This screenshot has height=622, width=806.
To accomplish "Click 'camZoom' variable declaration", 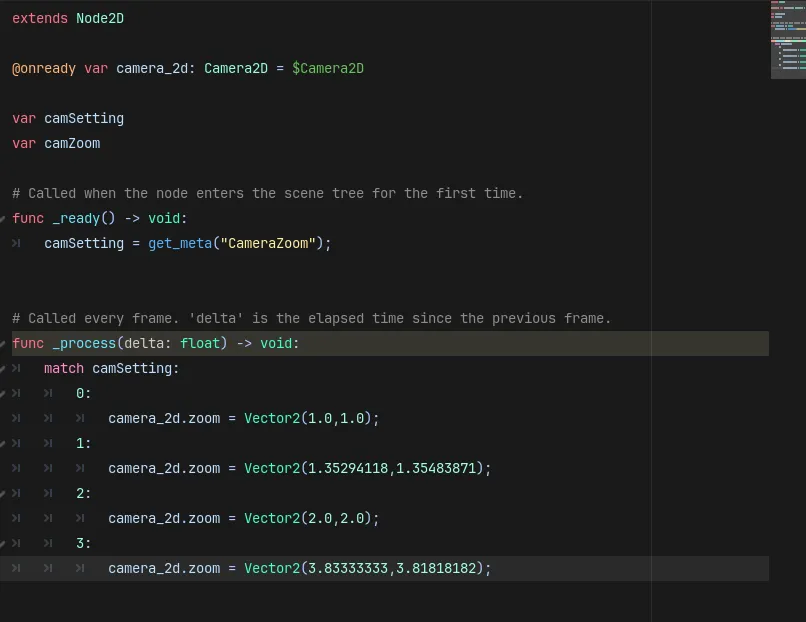I will pos(72,143).
